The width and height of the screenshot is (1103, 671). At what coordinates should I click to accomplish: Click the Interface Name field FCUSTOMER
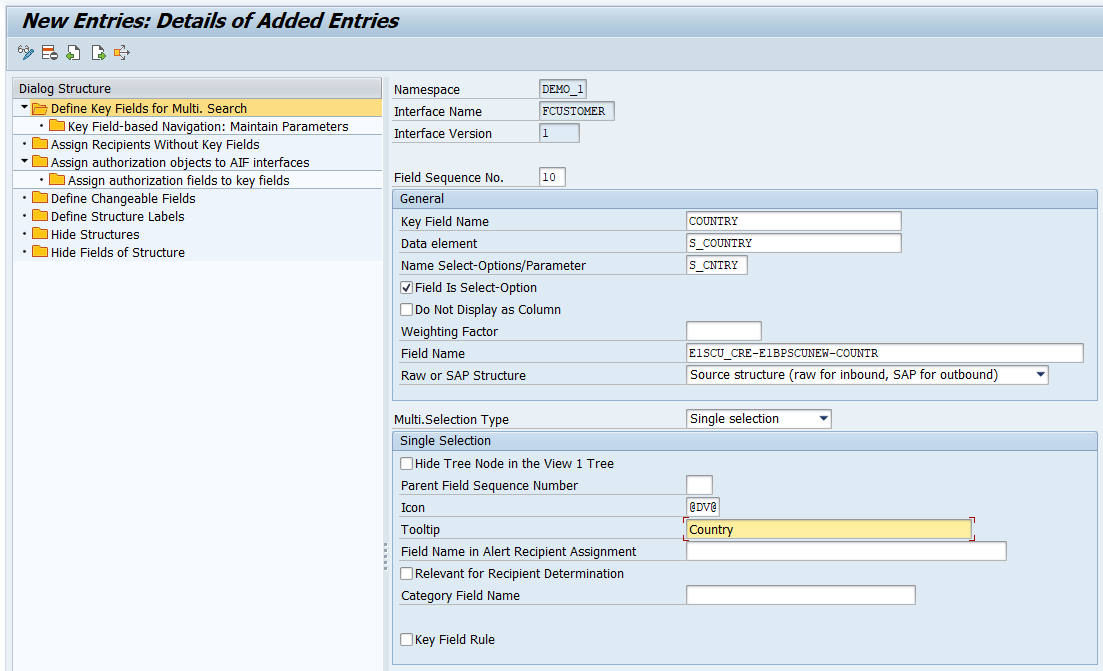577,111
